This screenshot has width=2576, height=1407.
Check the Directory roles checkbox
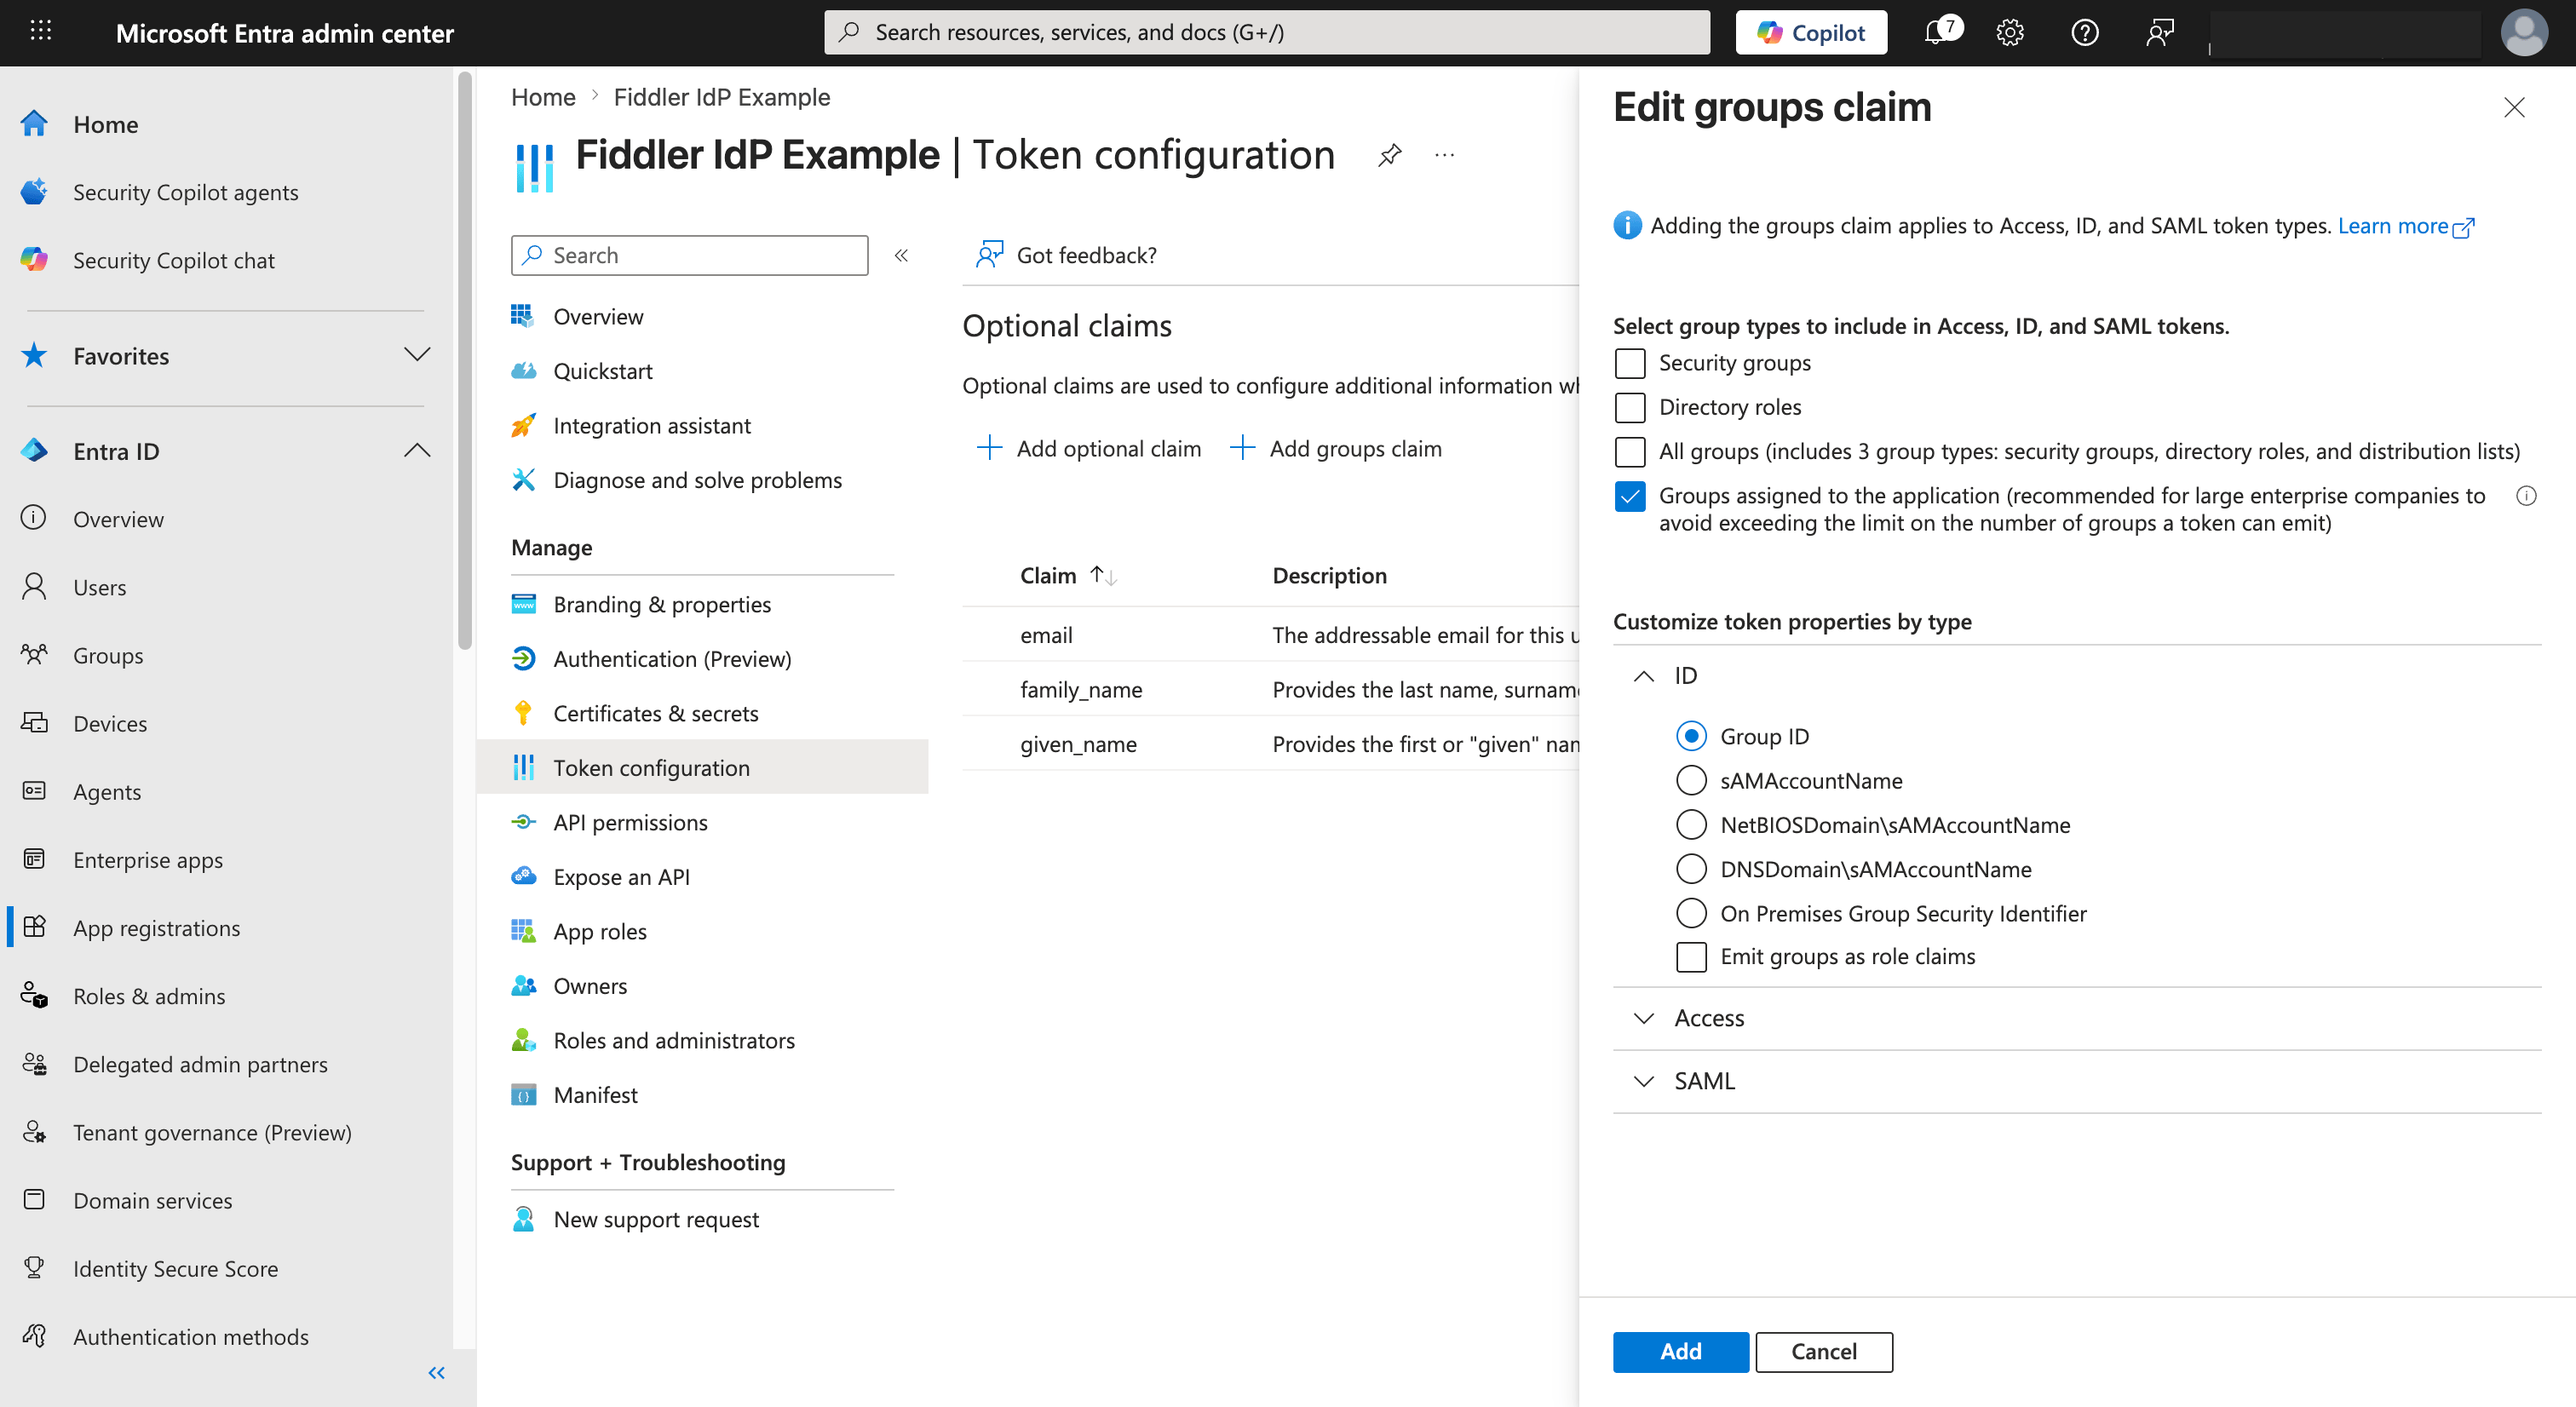tap(1630, 407)
